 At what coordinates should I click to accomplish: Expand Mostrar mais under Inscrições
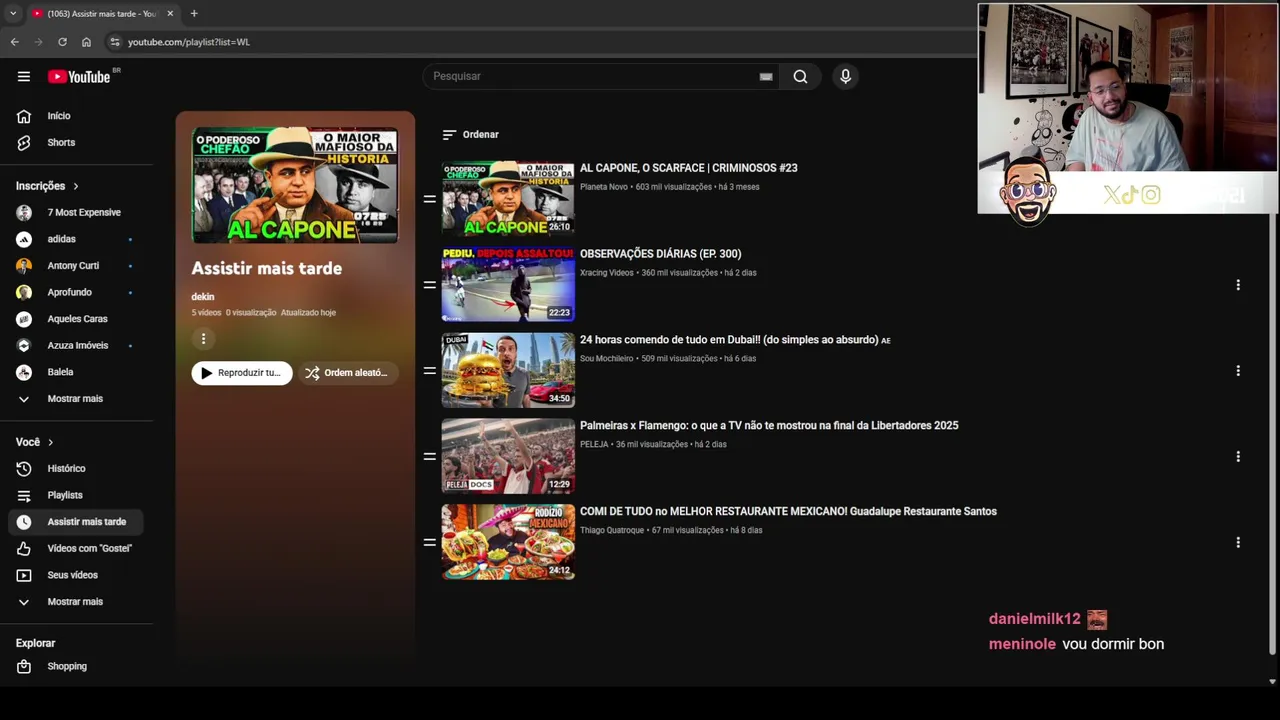[77, 398]
